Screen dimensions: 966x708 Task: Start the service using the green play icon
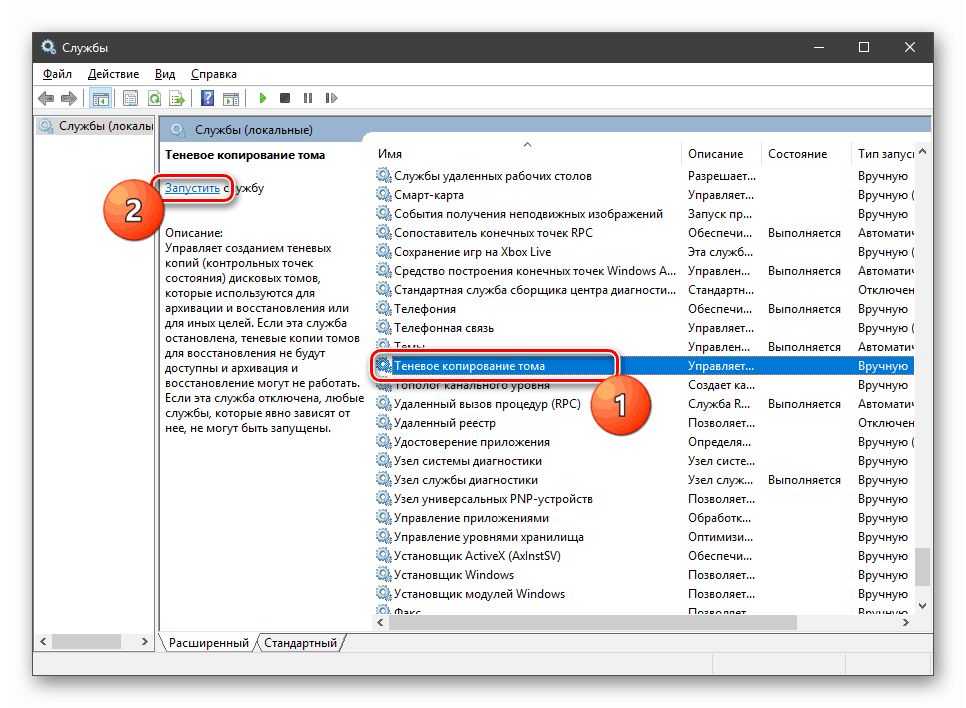point(262,97)
